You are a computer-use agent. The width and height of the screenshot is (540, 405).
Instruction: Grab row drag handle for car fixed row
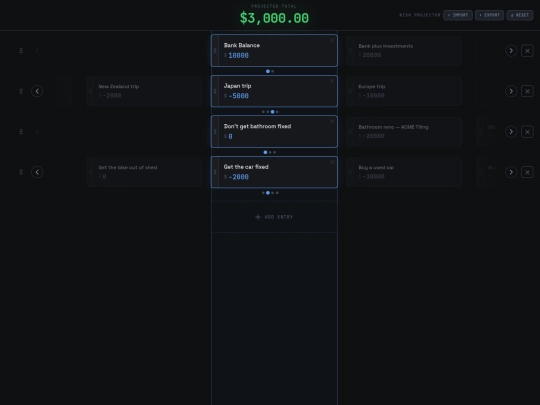[21, 172]
